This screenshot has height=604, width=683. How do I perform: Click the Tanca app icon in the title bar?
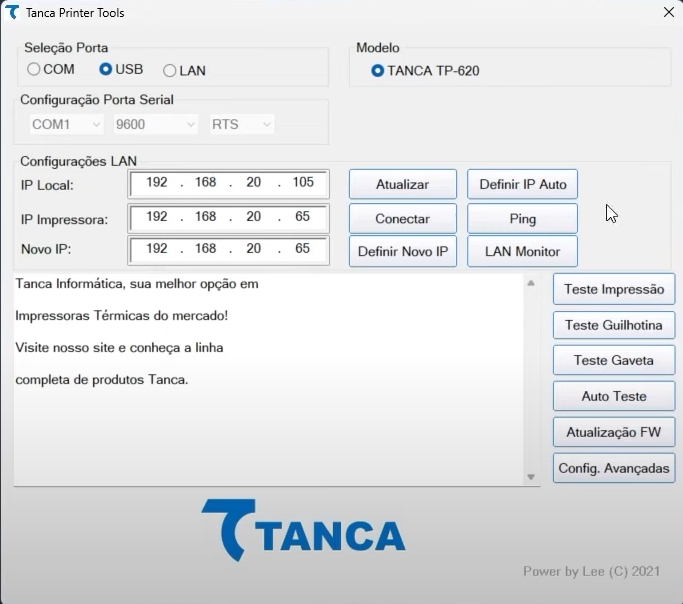pyautogui.click(x=12, y=12)
